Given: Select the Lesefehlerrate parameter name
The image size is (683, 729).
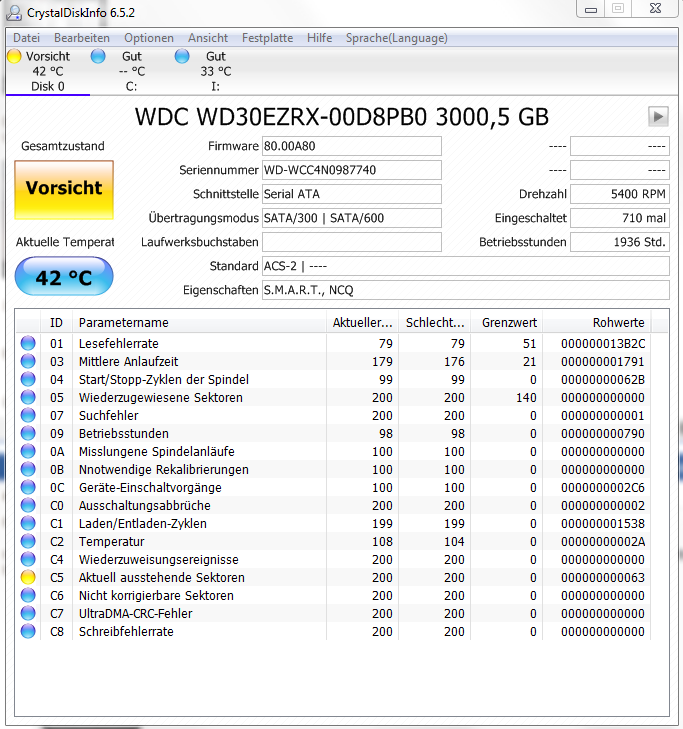Looking at the screenshot, I should [119, 344].
